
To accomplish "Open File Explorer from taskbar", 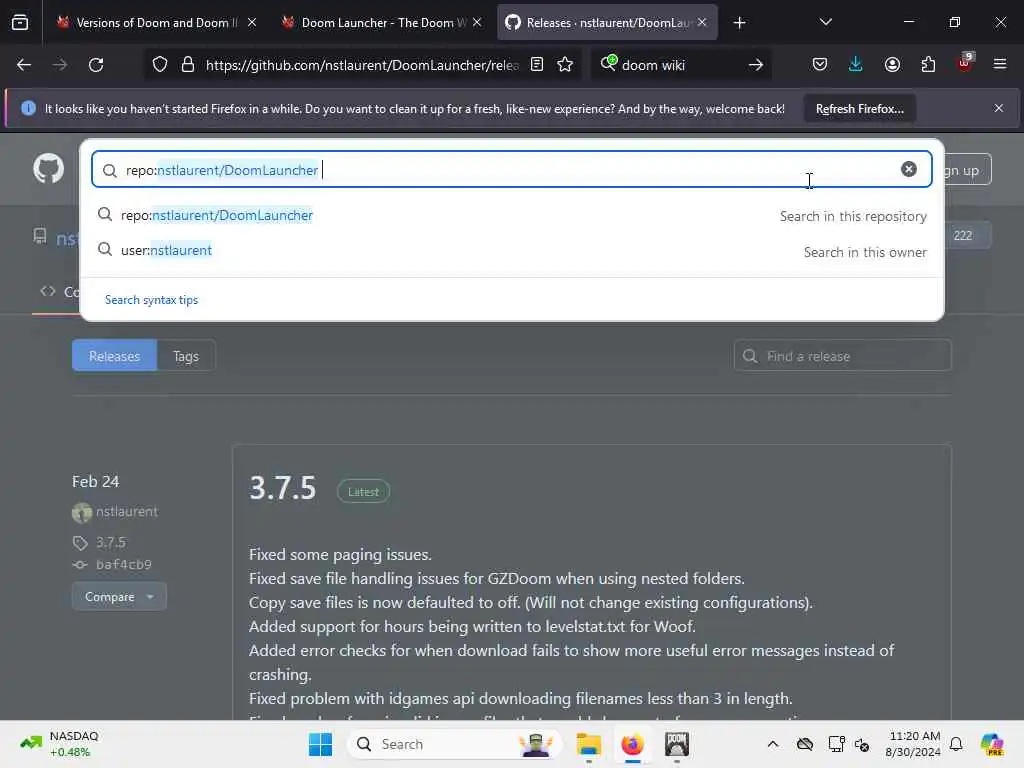I will click(588, 744).
